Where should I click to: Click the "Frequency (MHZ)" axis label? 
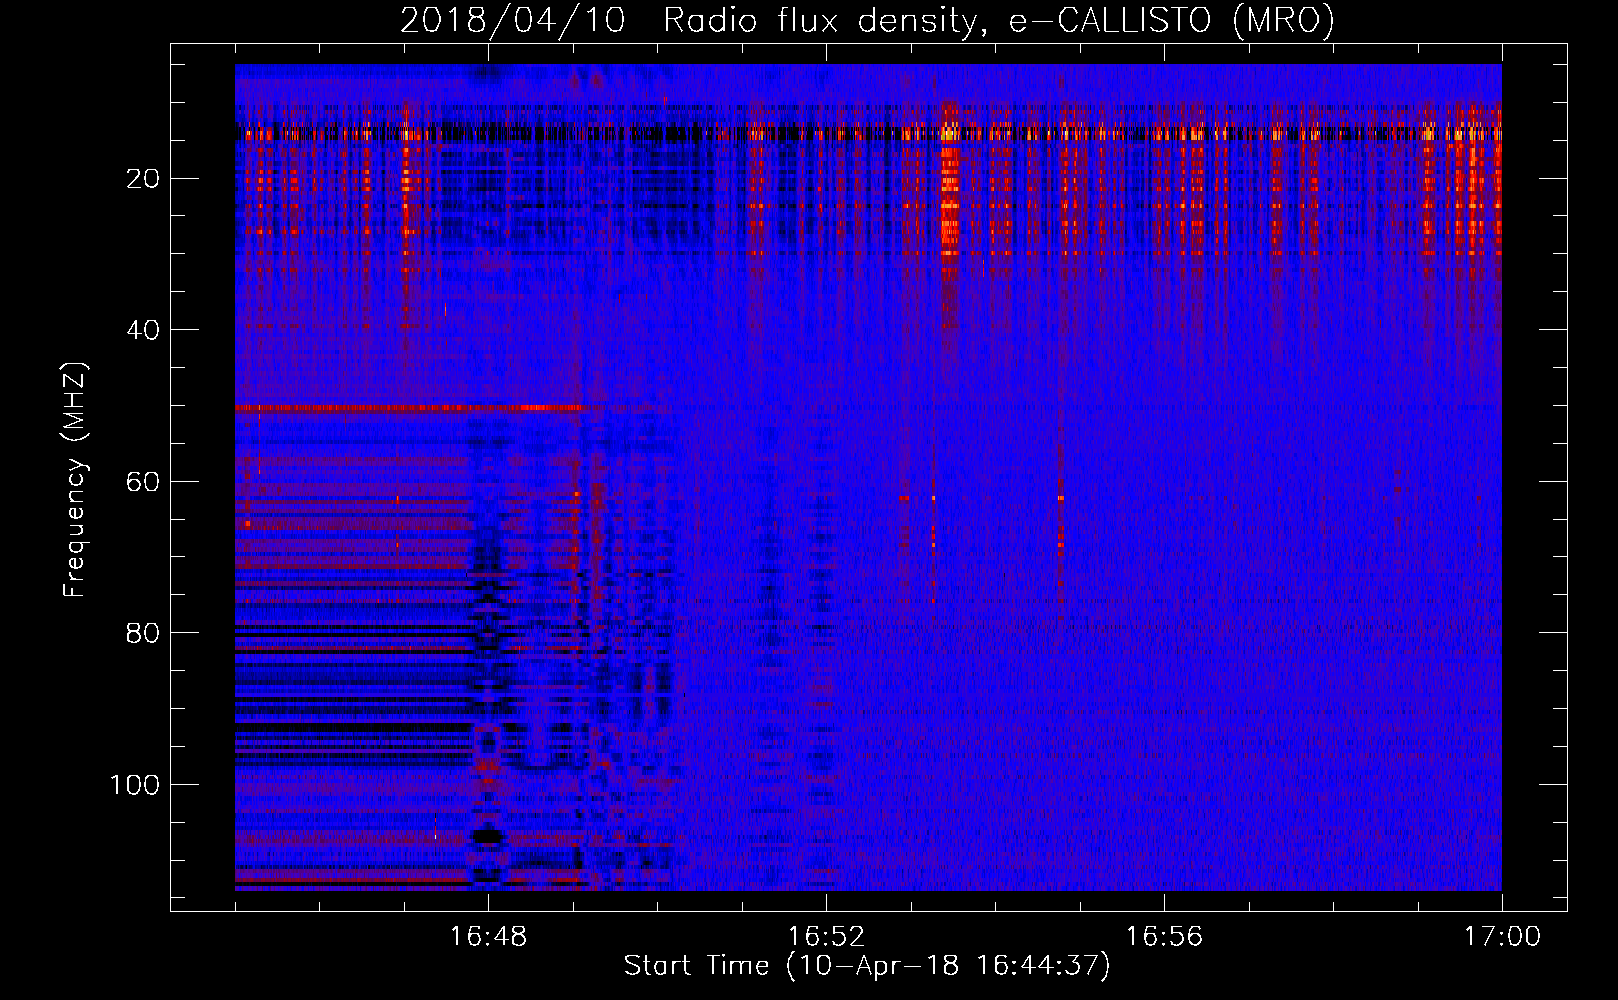(x=75, y=479)
